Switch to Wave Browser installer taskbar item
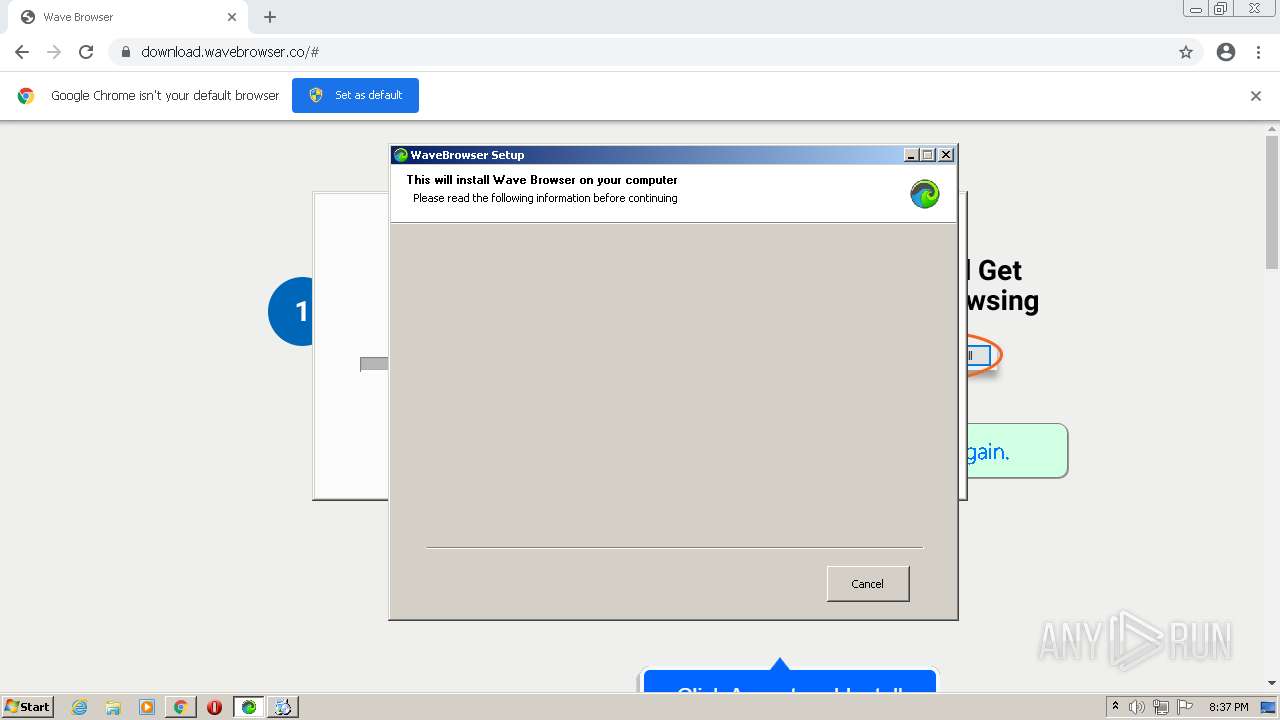This screenshot has width=1280, height=720. tap(249, 707)
